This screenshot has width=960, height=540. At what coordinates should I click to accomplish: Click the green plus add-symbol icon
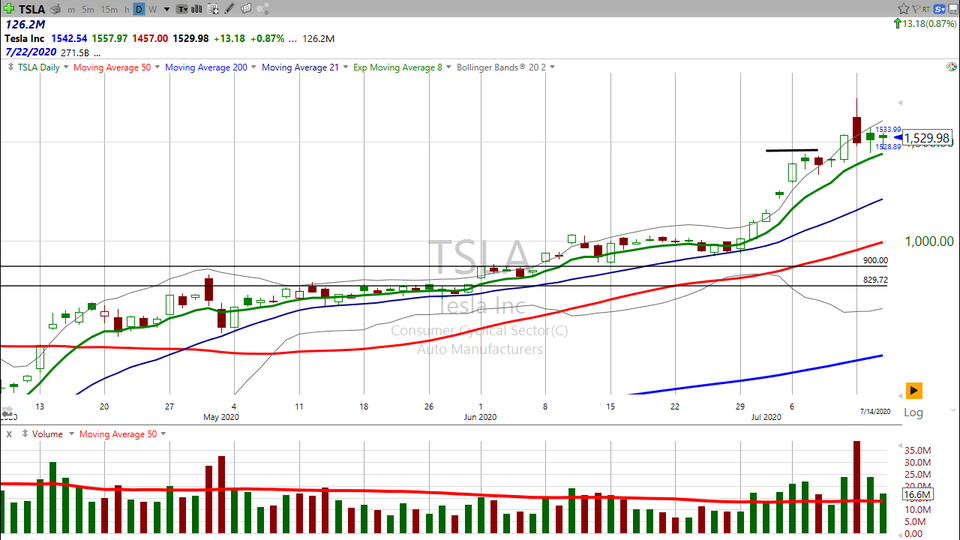click(9, 8)
